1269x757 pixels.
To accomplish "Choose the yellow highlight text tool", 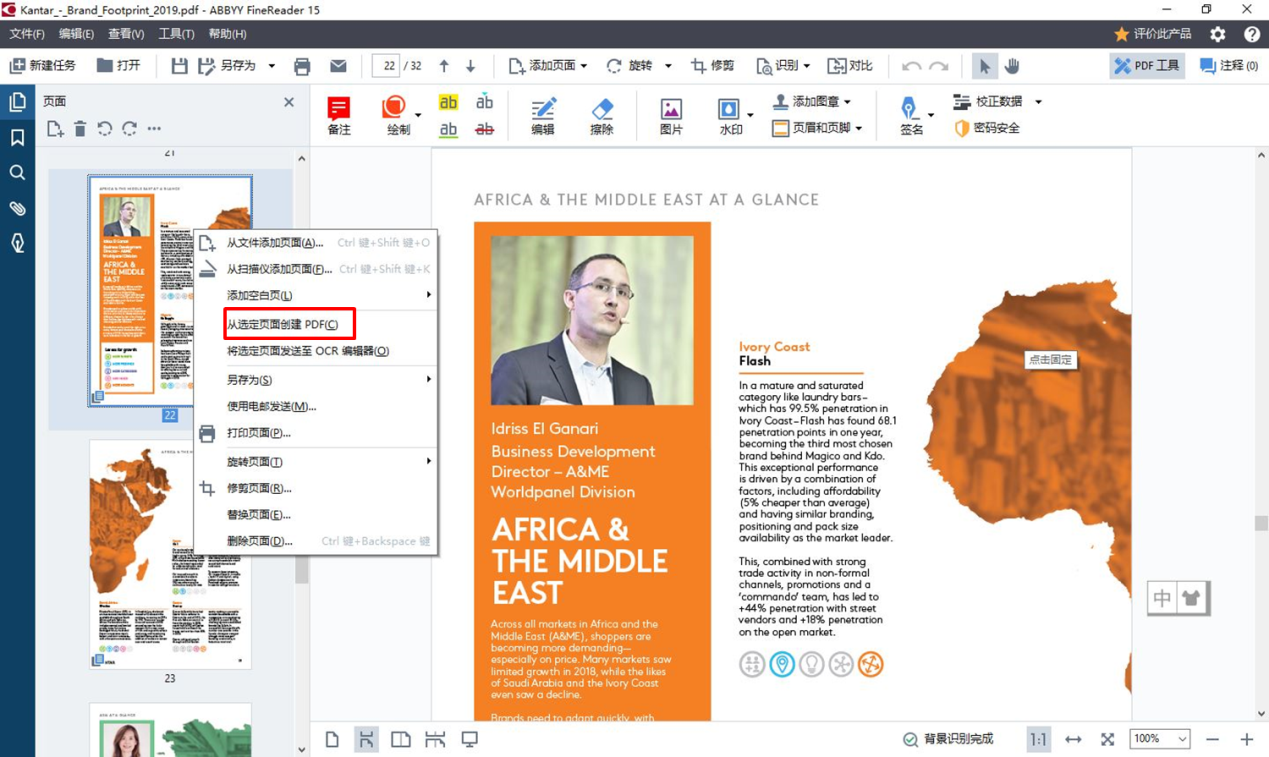I will [448, 102].
